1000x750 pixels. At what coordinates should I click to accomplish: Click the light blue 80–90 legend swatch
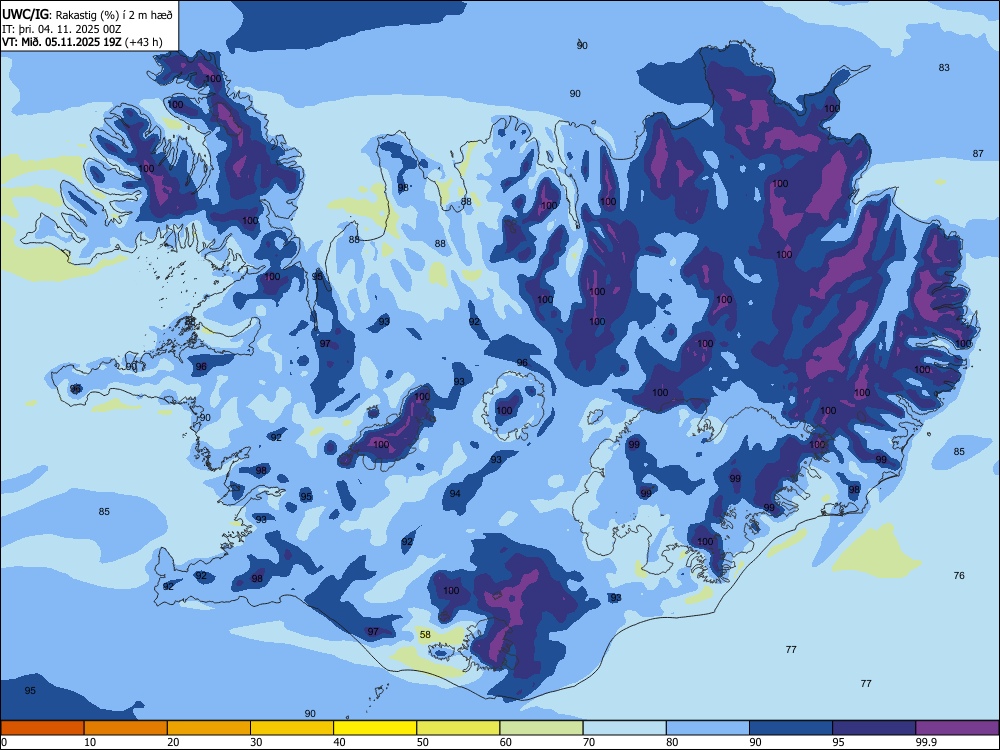point(708,728)
